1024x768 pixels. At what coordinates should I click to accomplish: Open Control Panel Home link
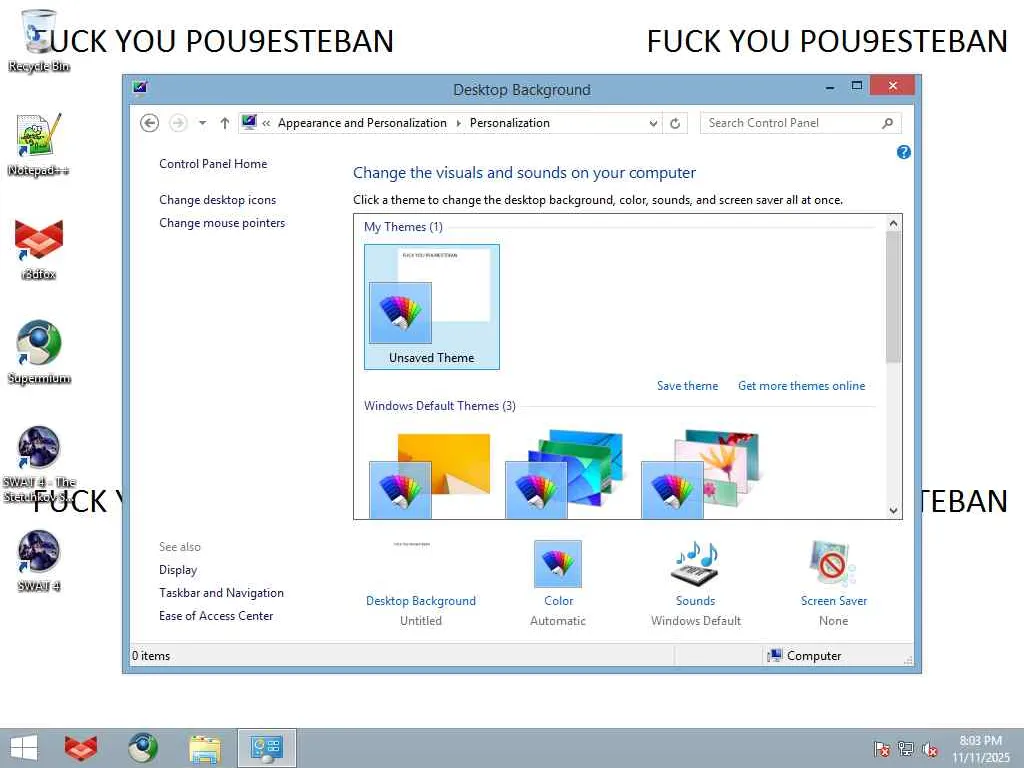[213, 164]
